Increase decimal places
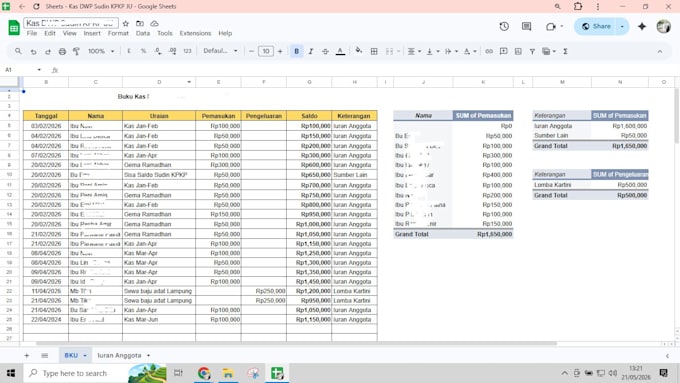 [x=173, y=51]
